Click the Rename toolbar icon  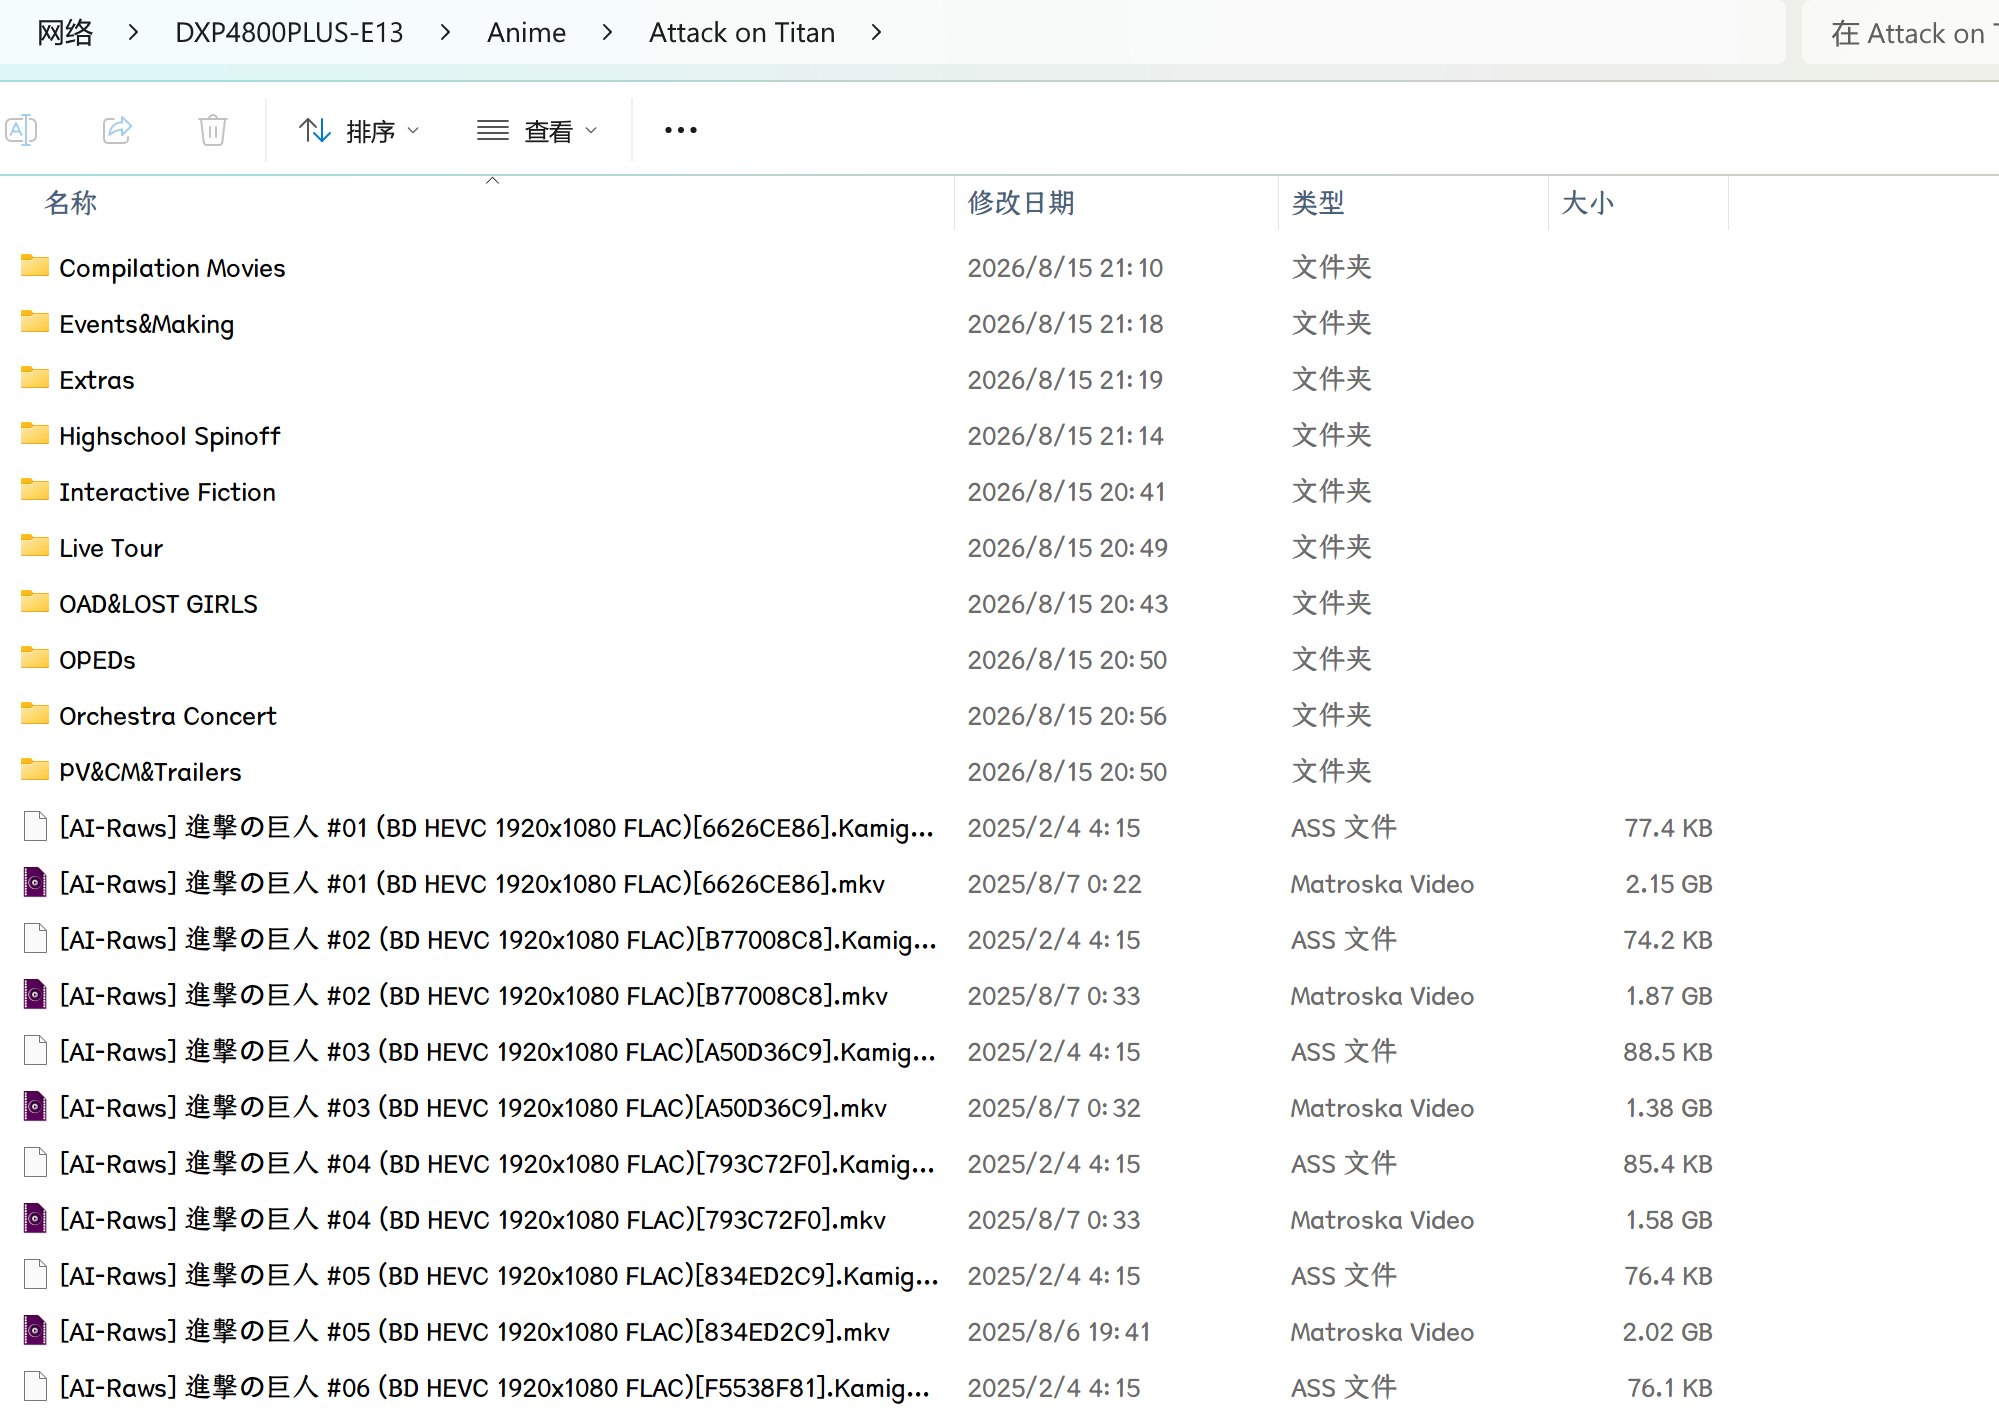pyautogui.click(x=22, y=130)
